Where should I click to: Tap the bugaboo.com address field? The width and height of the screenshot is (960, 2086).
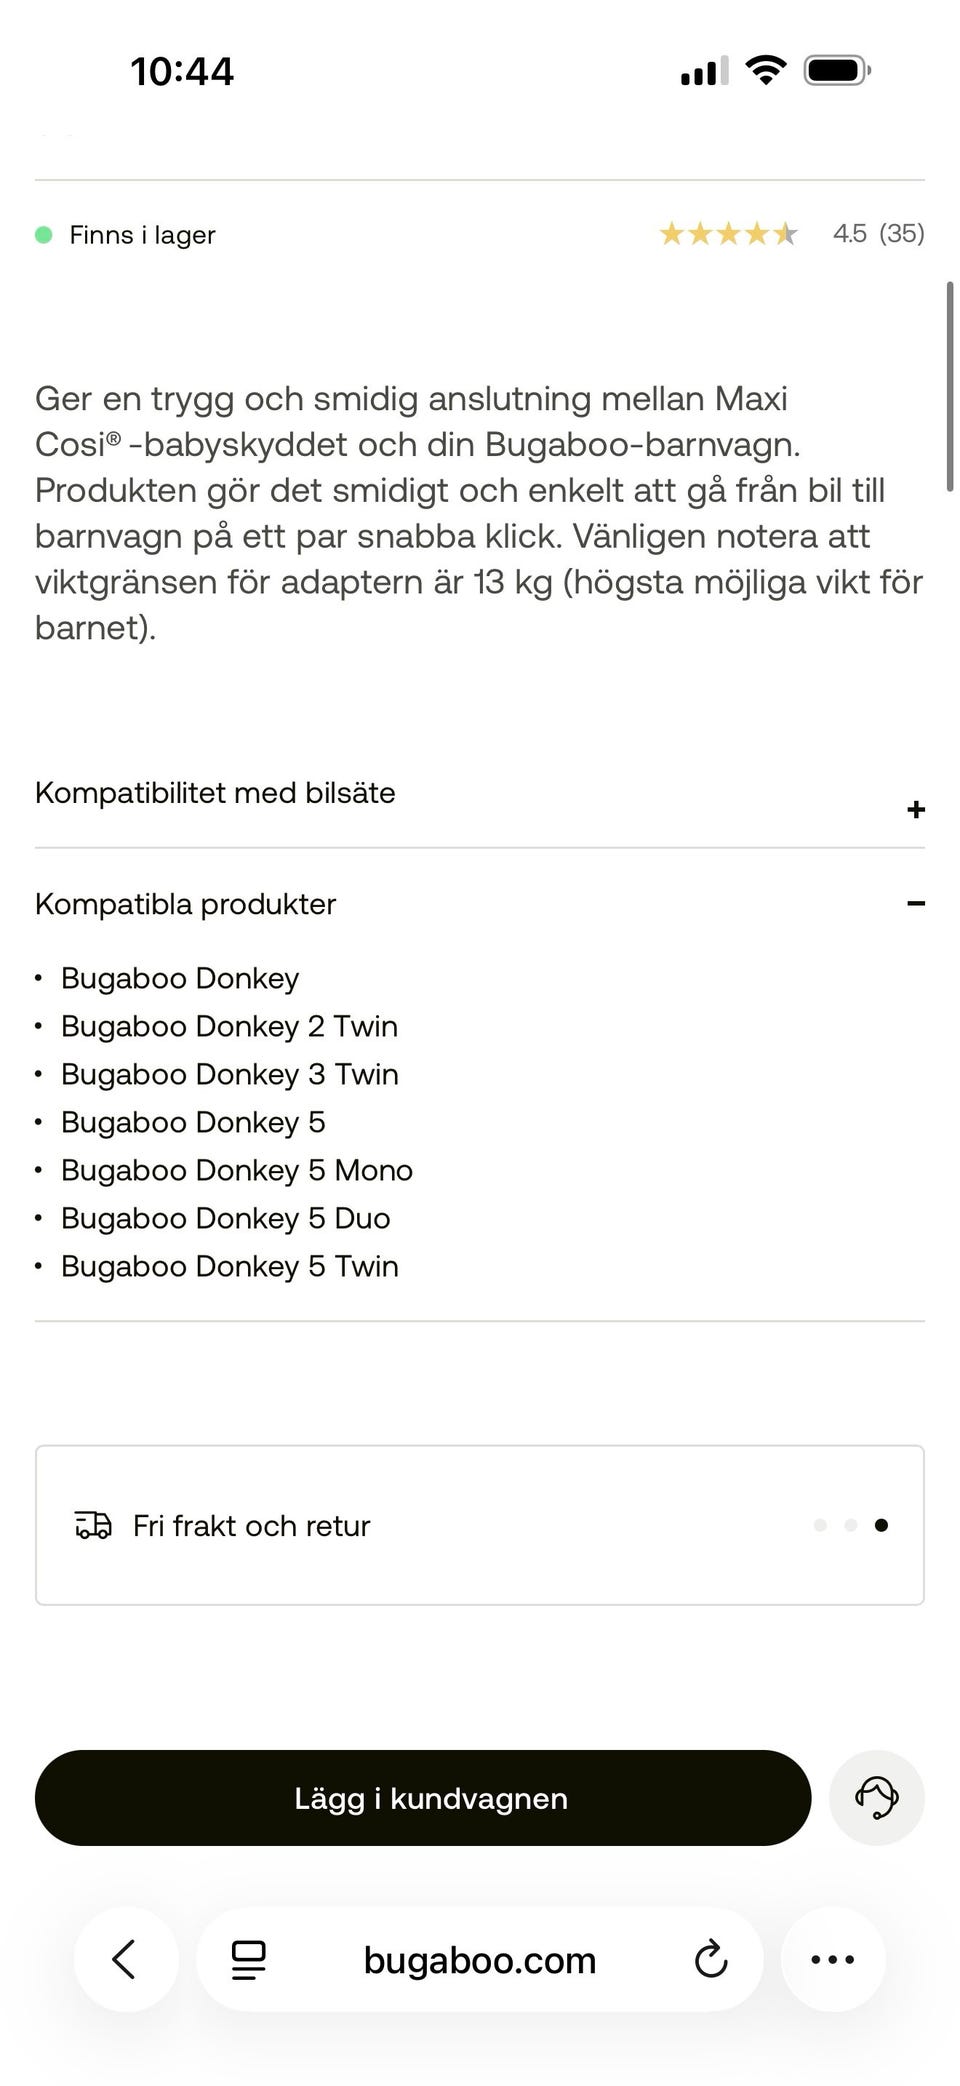(x=480, y=1960)
